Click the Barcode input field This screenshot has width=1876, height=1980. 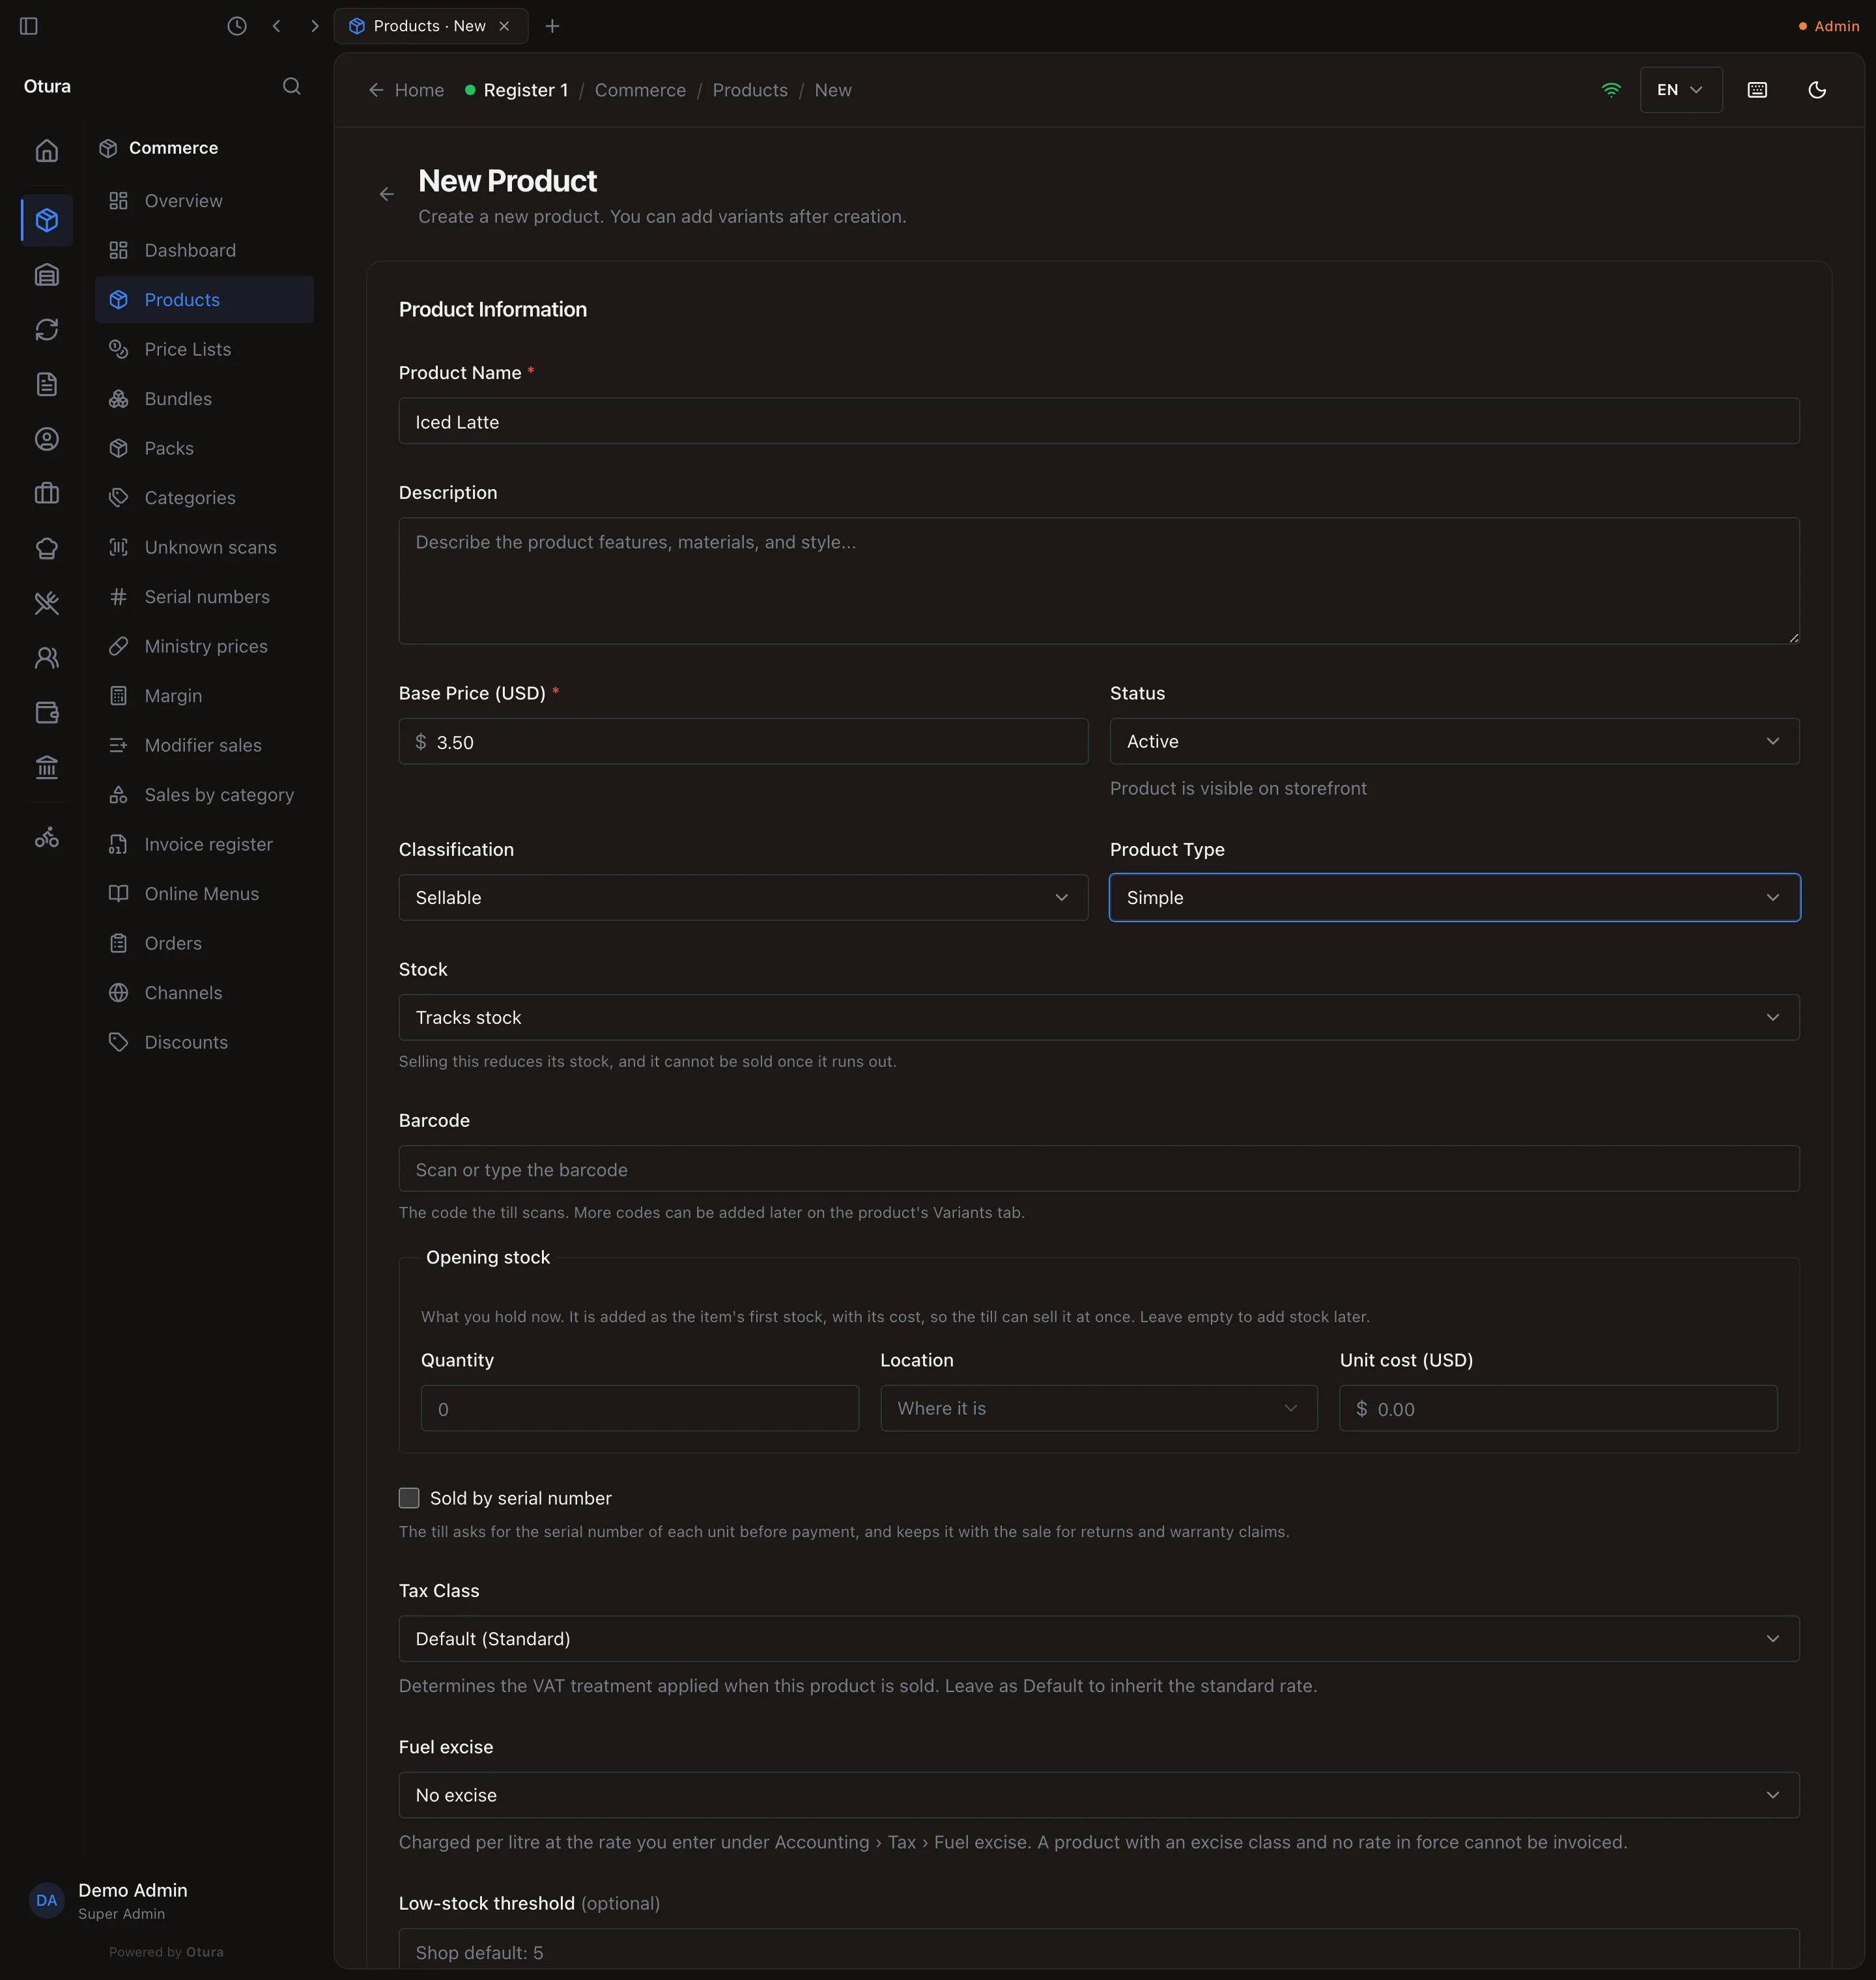1099,1169
